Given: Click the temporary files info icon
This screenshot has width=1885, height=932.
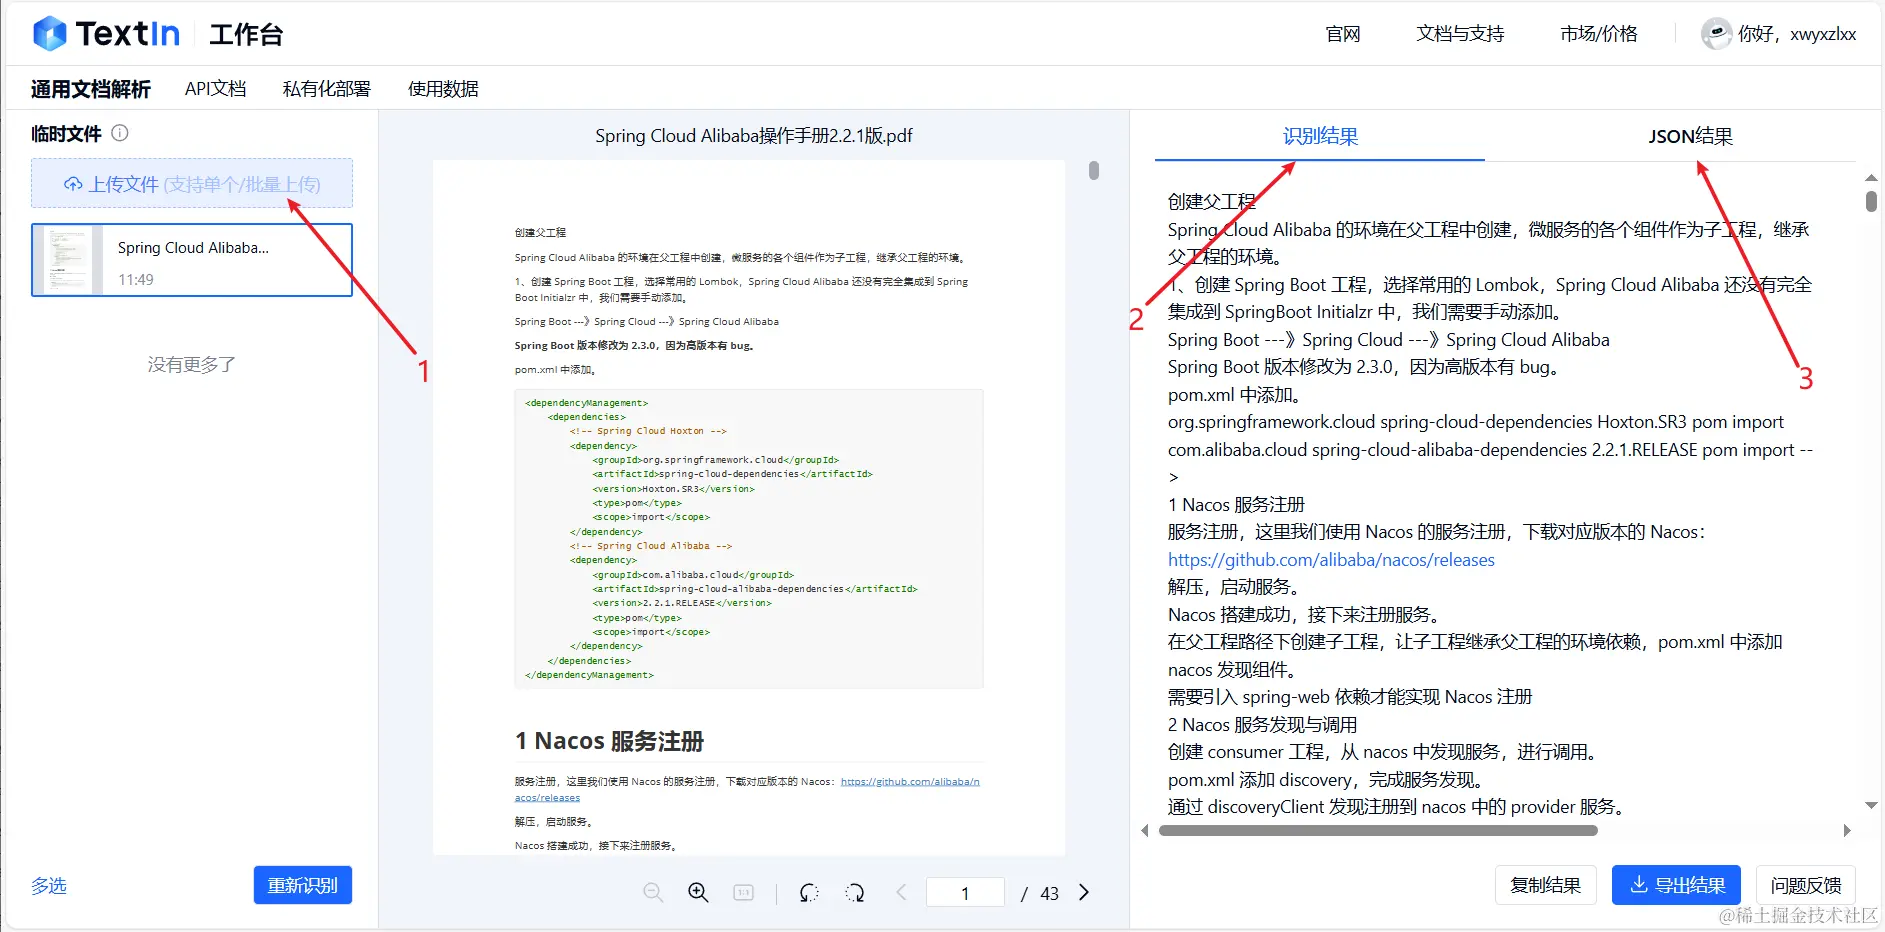Looking at the screenshot, I should 120,133.
